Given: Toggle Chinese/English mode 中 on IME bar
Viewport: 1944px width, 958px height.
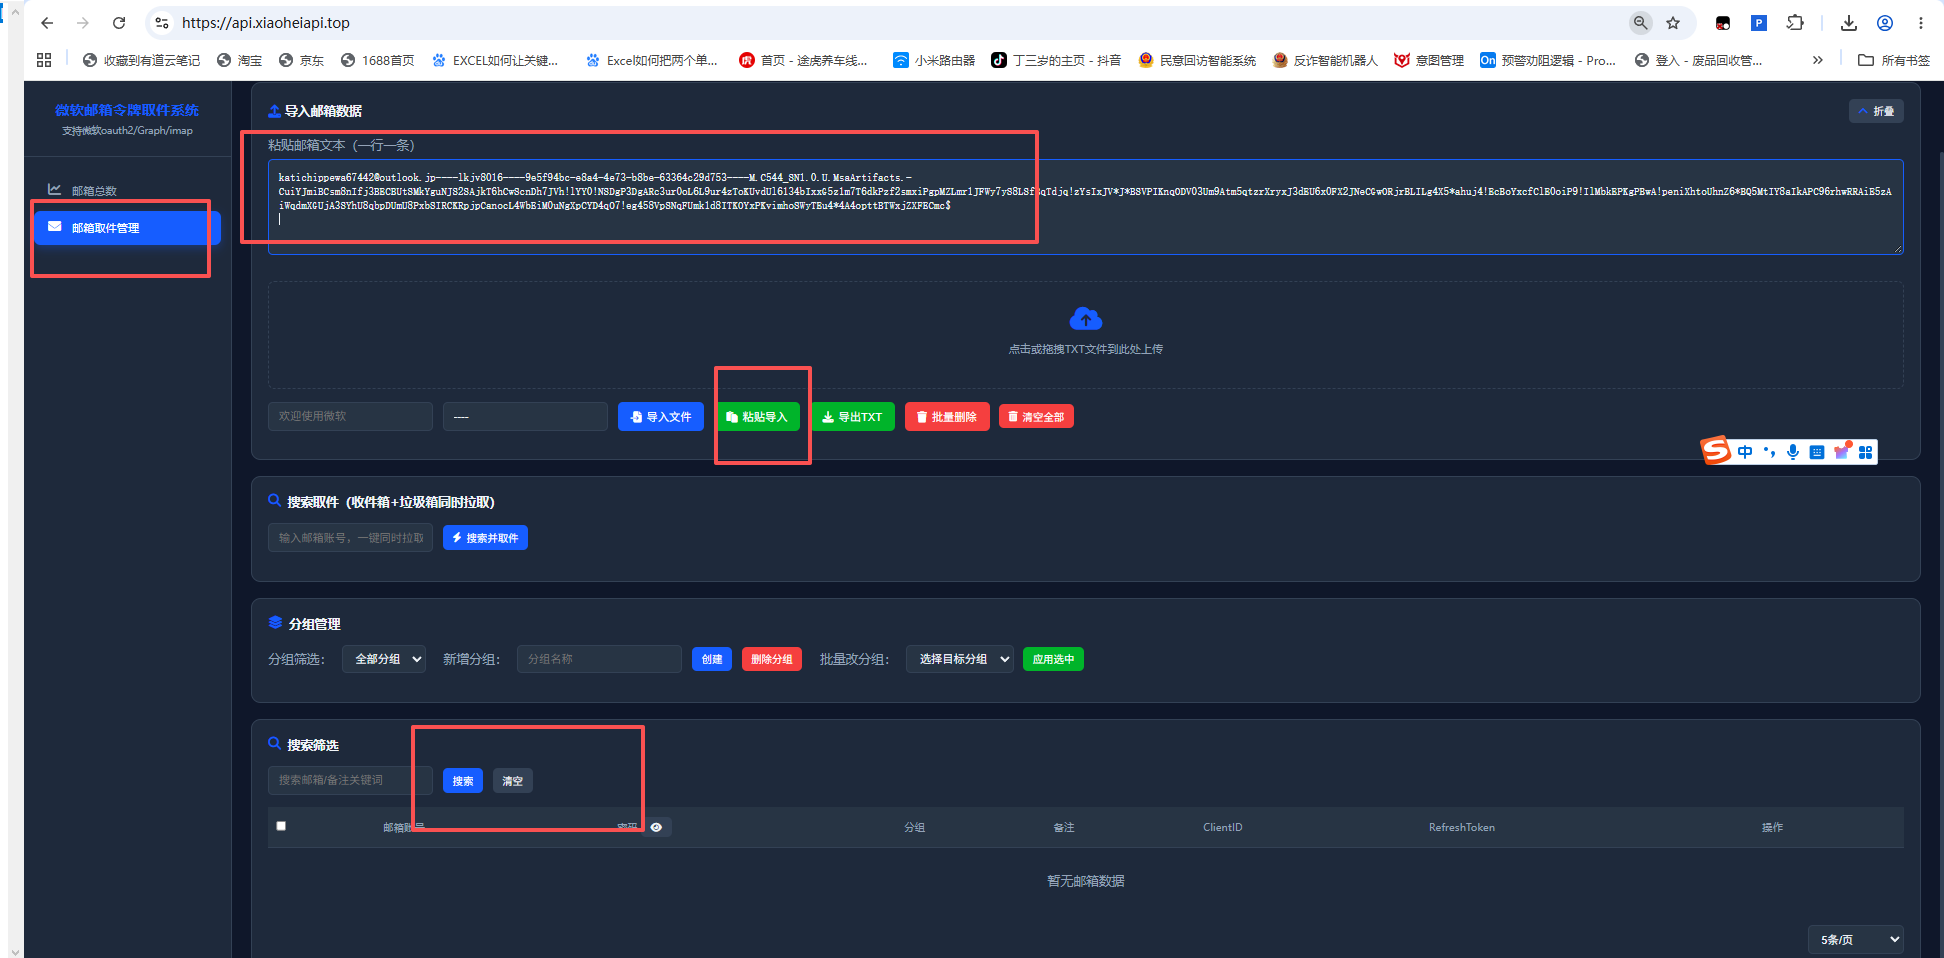Looking at the screenshot, I should point(1745,452).
